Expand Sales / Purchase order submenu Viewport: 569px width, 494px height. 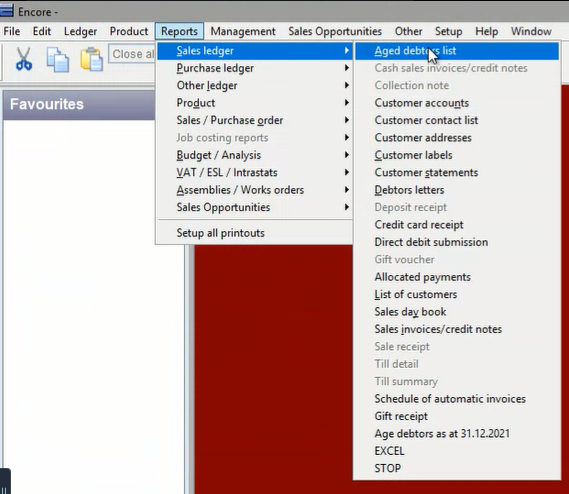click(255, 121)
